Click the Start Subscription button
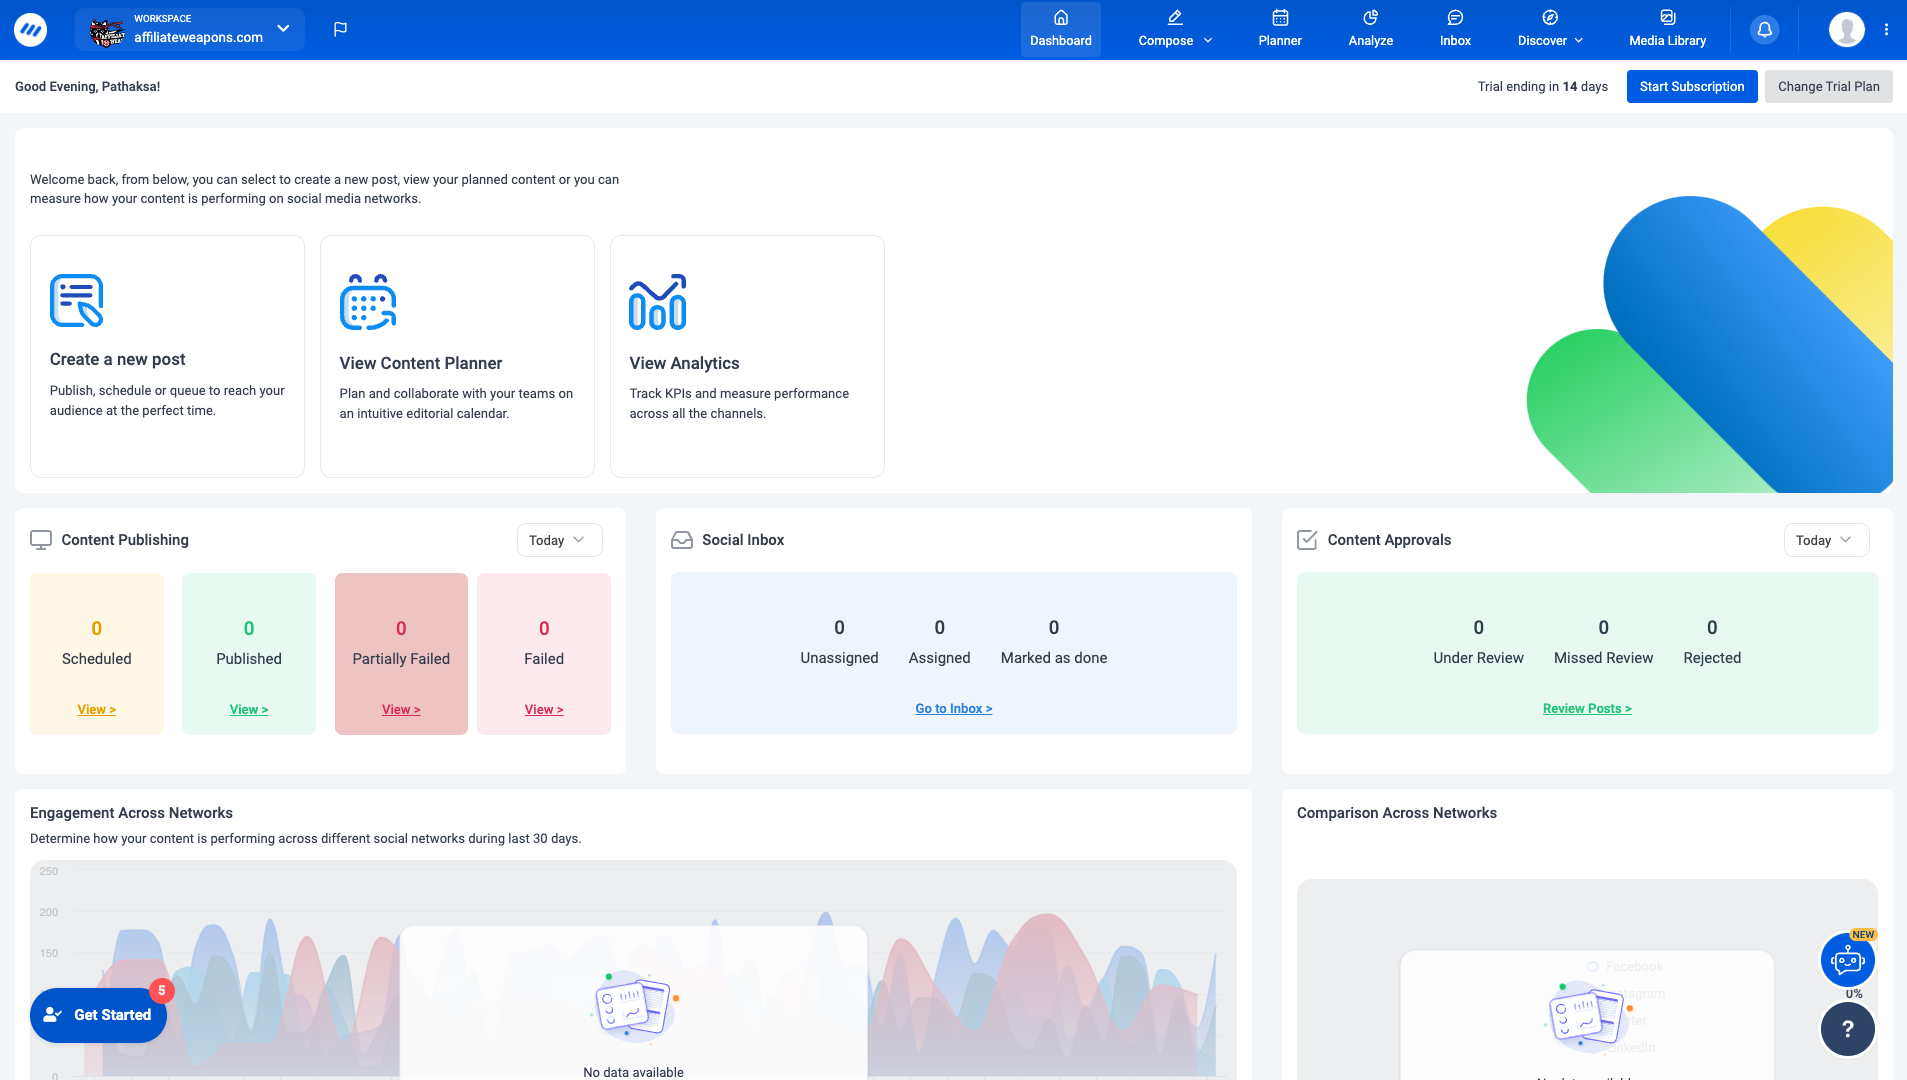The width and height of the screenshot is (1907, 1080). [1691, 86]
